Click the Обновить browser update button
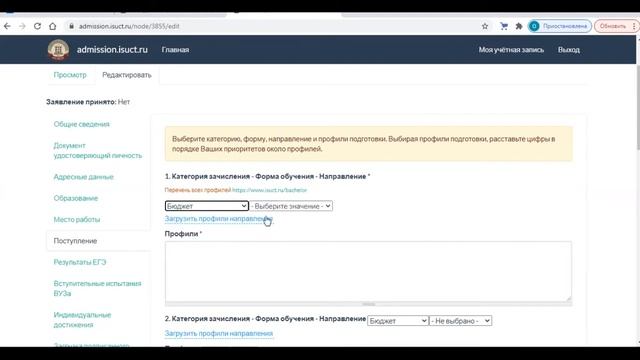Image resolution: width=640 pixels, height=360 pixels. click(x=612, y=26)
